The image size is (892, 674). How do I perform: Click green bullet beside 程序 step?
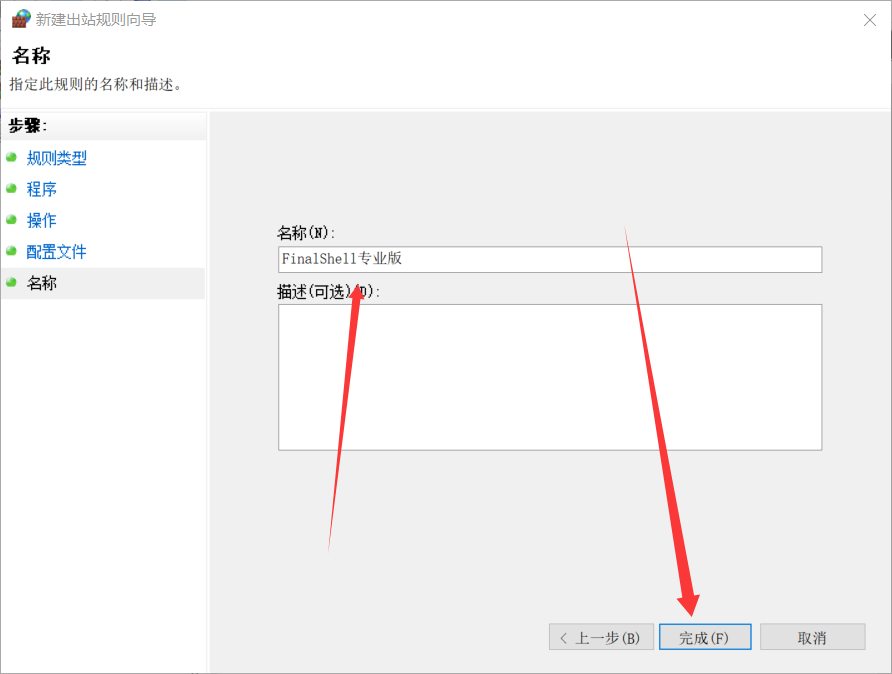pos(11,188)
